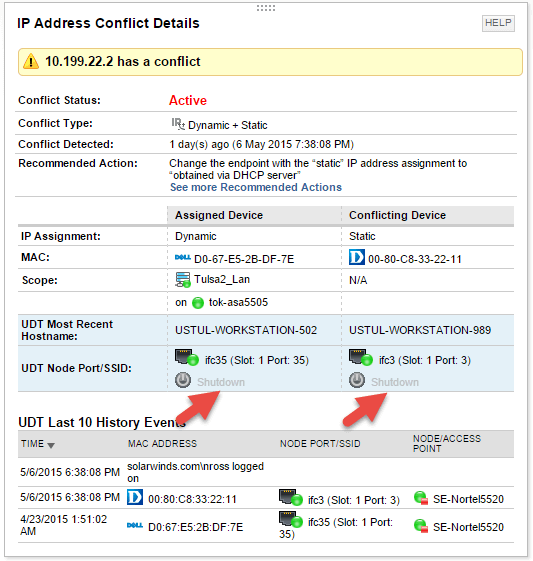The image size is (533, 561).
Task: Open the tok-asa5505 server link
Action: click(x=238, y=302)
